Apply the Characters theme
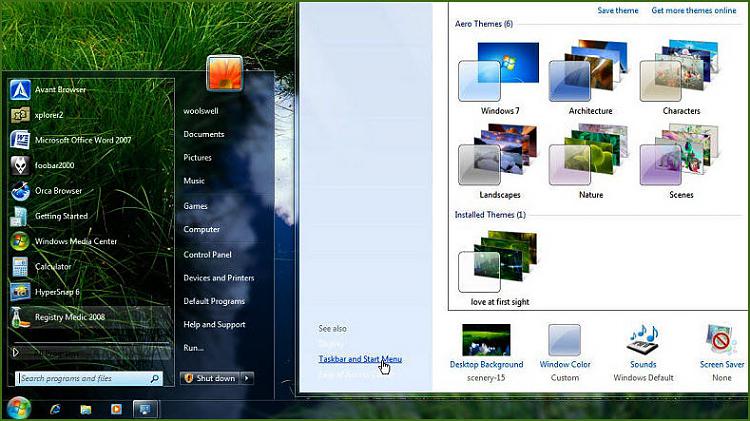This screenshot has height=421, width=750. (681, 78)
